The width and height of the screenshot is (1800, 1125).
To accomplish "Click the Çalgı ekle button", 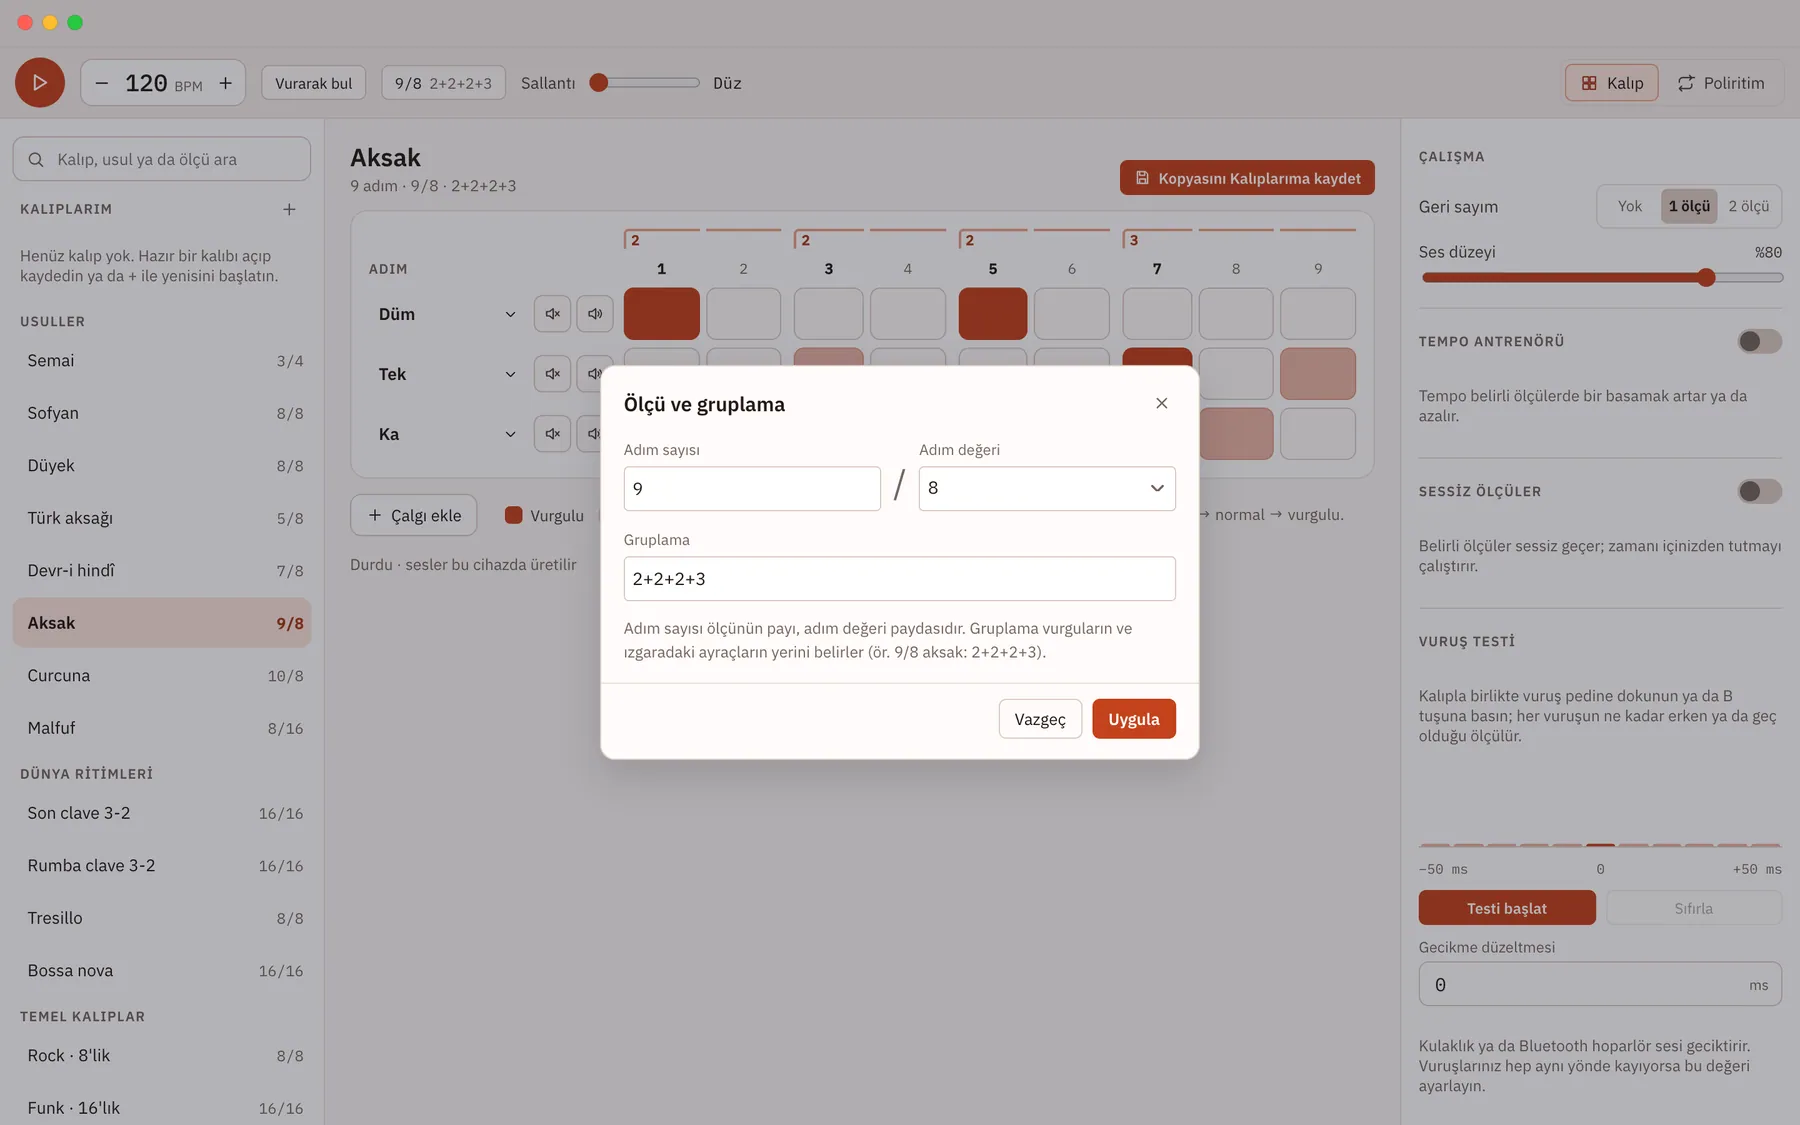I will [x=414, y=515].
